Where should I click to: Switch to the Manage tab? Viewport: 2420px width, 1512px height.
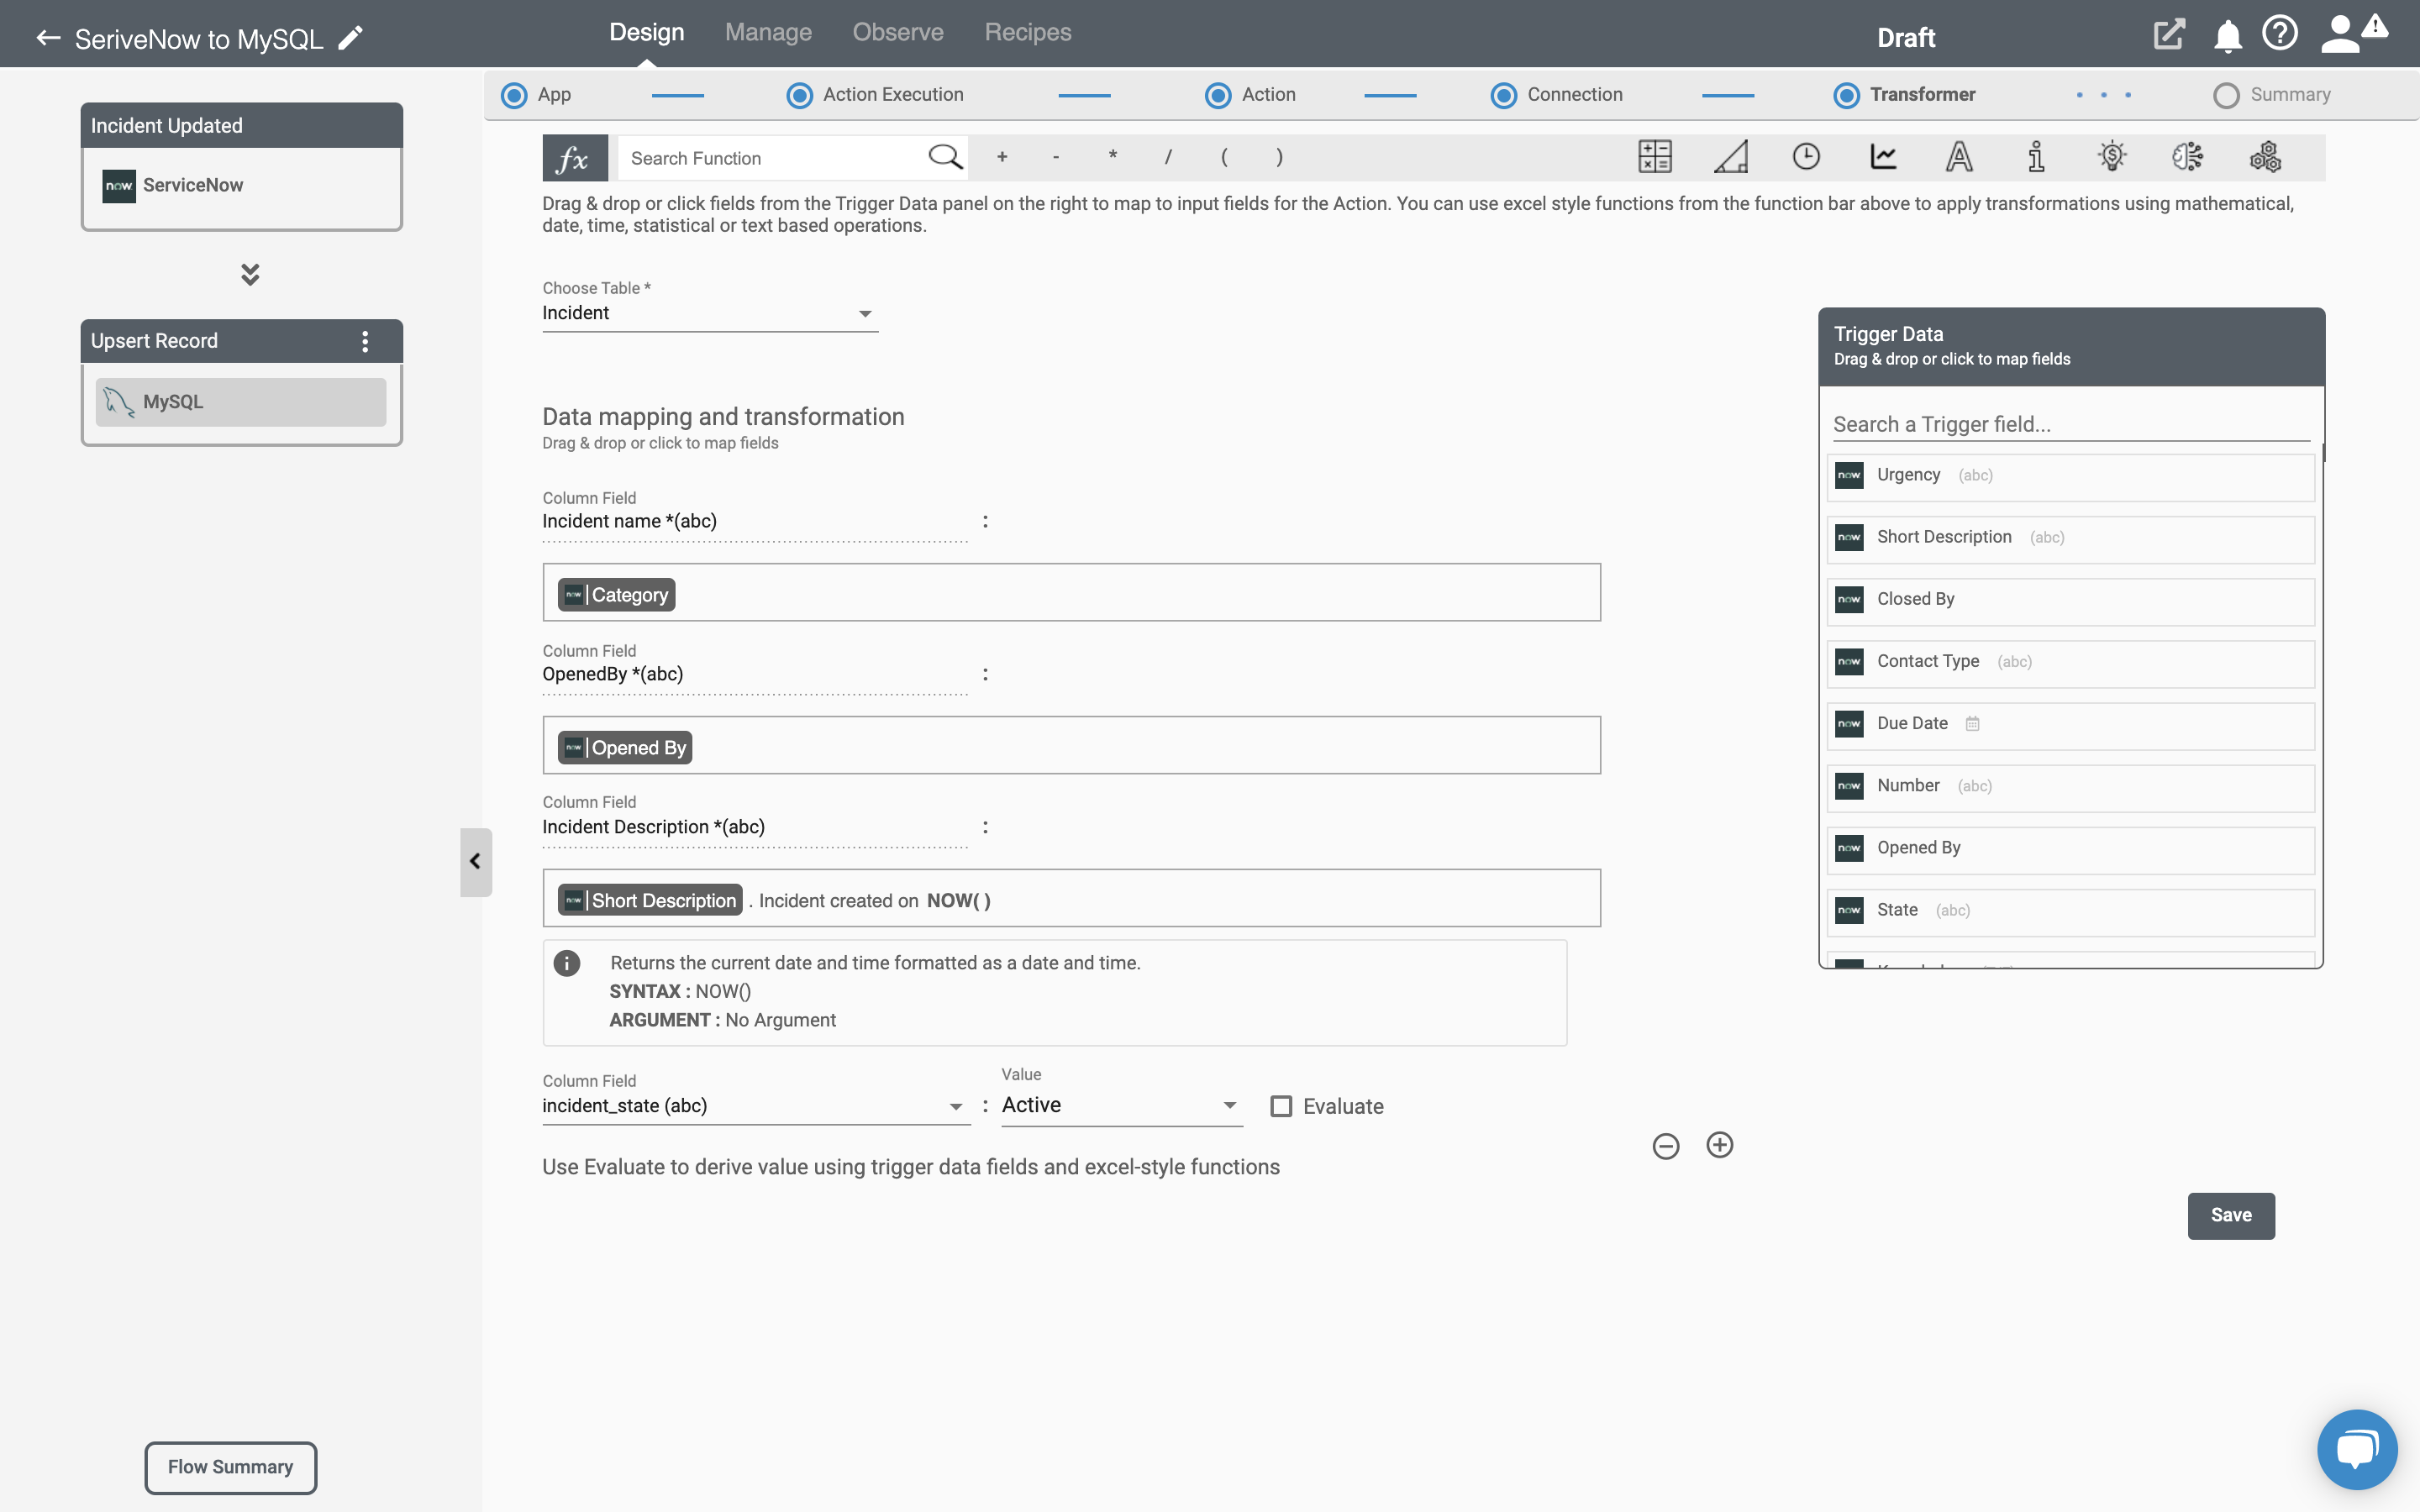coord(768,31)
